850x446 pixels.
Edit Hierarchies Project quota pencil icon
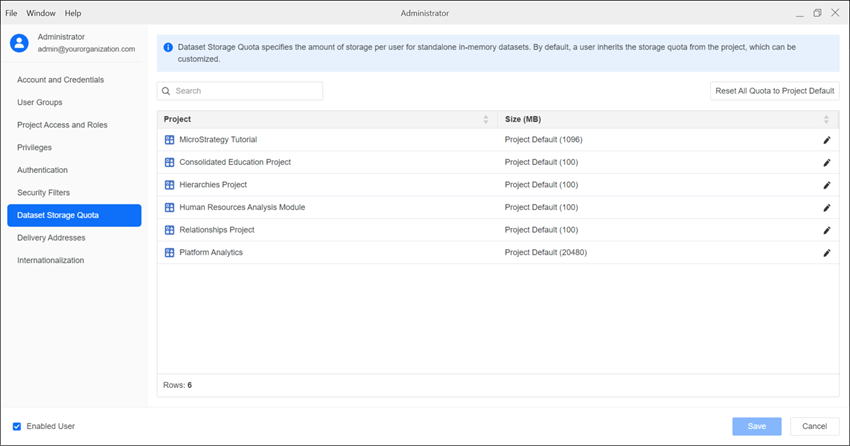point(827,185)
